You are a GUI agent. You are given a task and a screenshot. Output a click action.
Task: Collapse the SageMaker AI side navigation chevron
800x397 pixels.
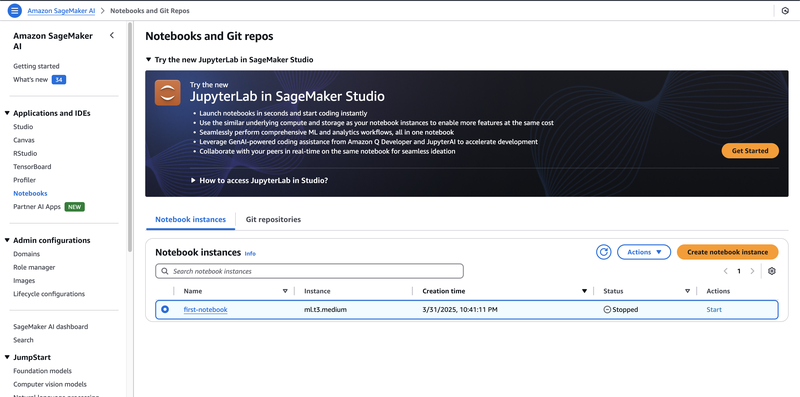tap(112, 35)
